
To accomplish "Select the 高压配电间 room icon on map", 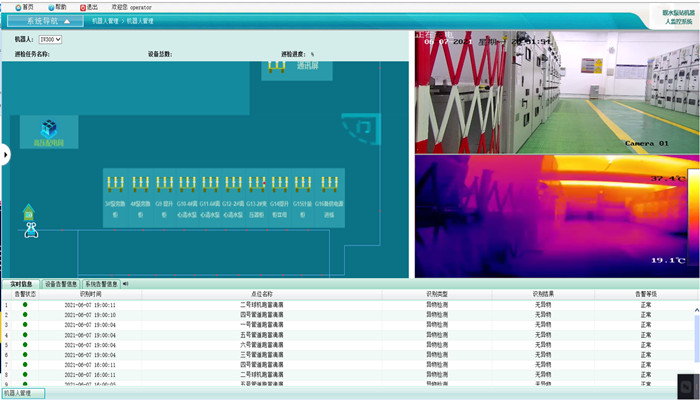I will tap(47, 129).
